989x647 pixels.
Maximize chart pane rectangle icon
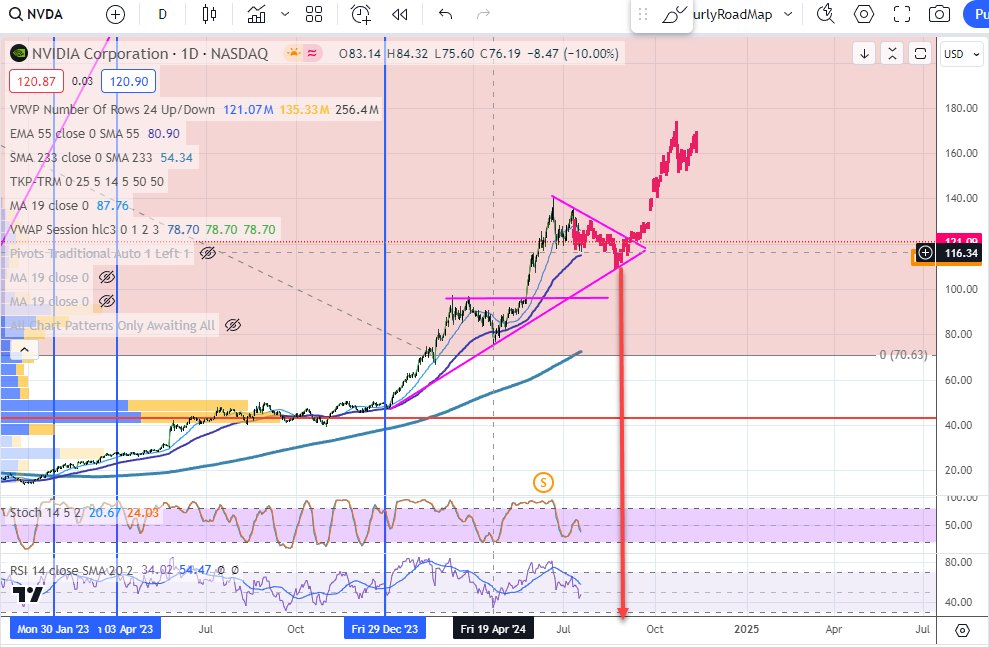920,54
